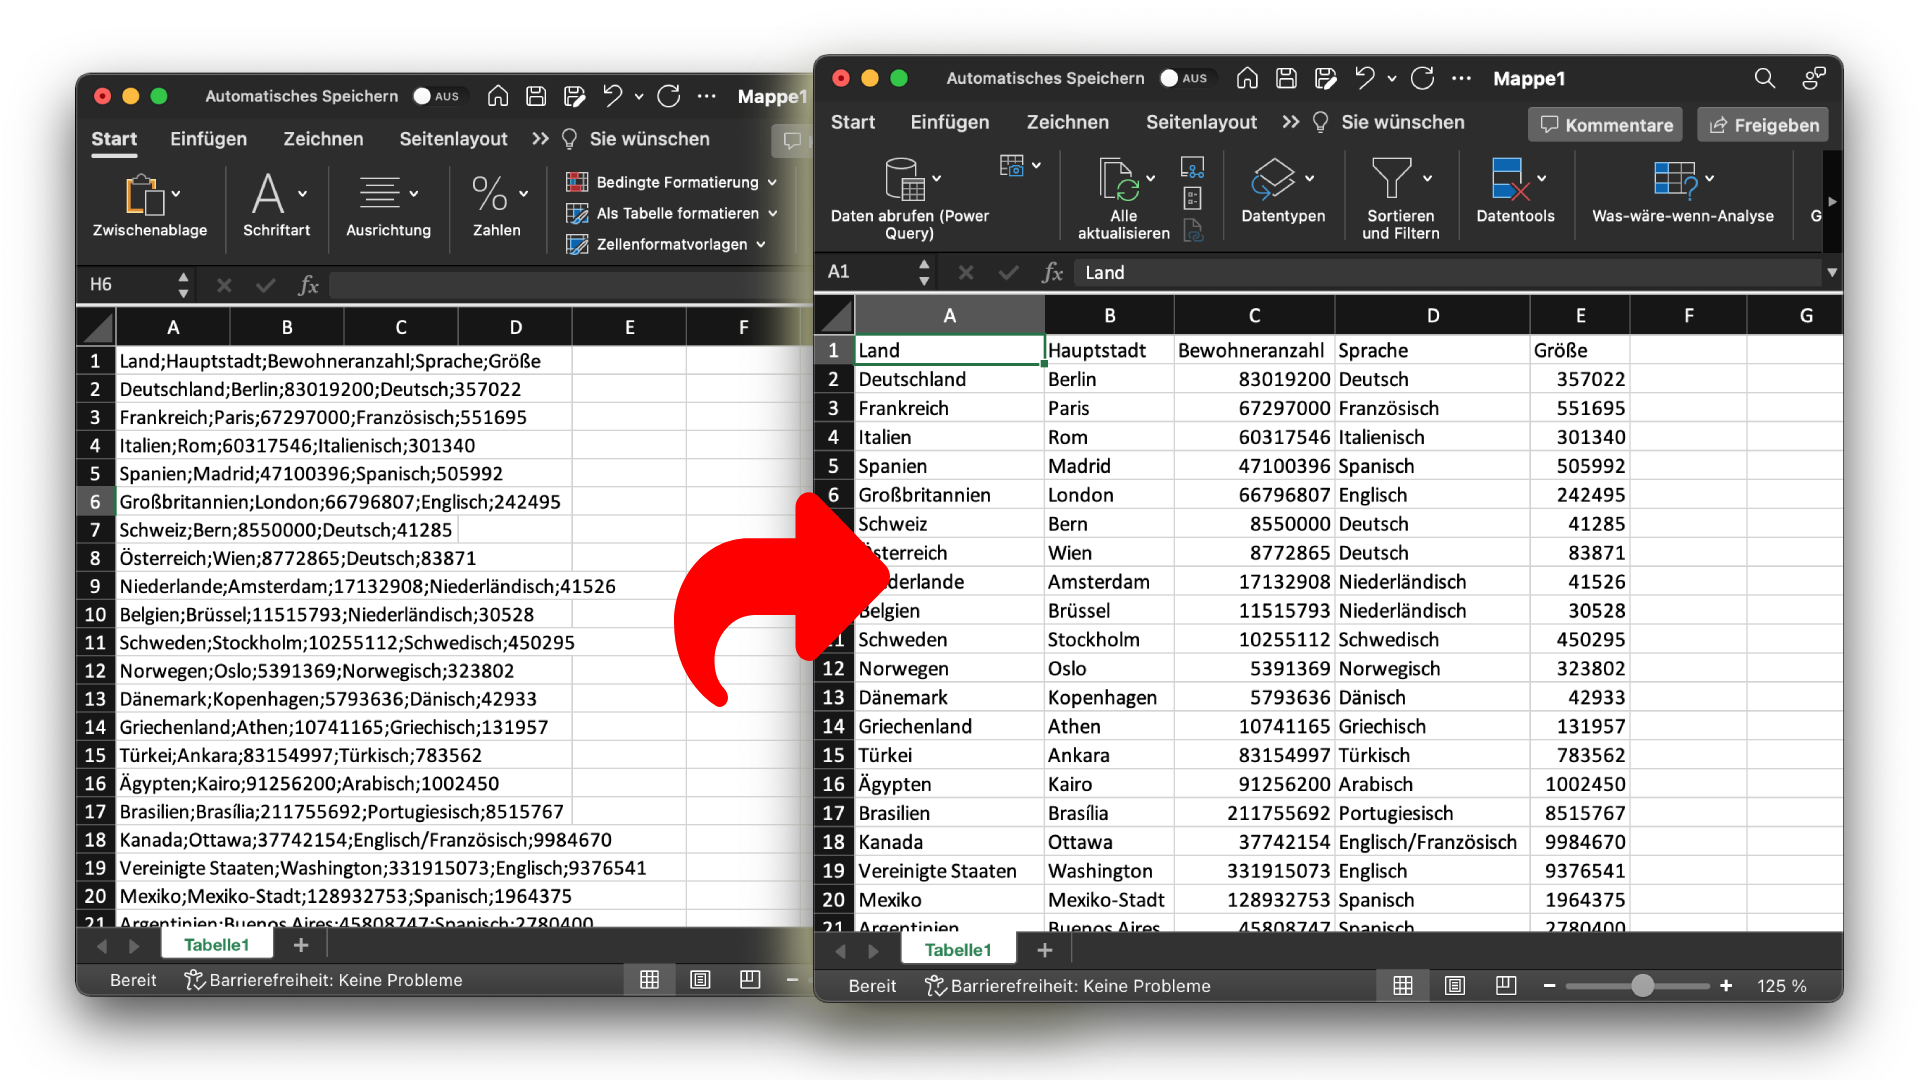Expand the formula bar in the right window
This screenshot has height=1080, width=1920.
click(1832, 272)
